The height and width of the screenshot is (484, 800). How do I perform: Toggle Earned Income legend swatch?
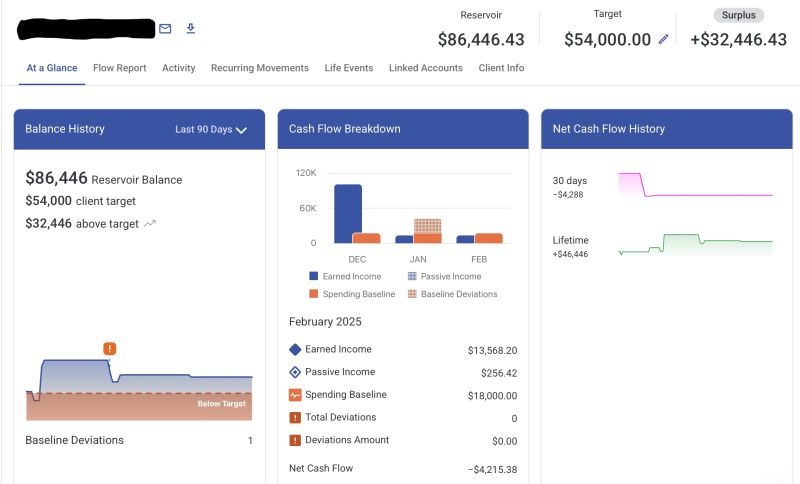[314, 276]
